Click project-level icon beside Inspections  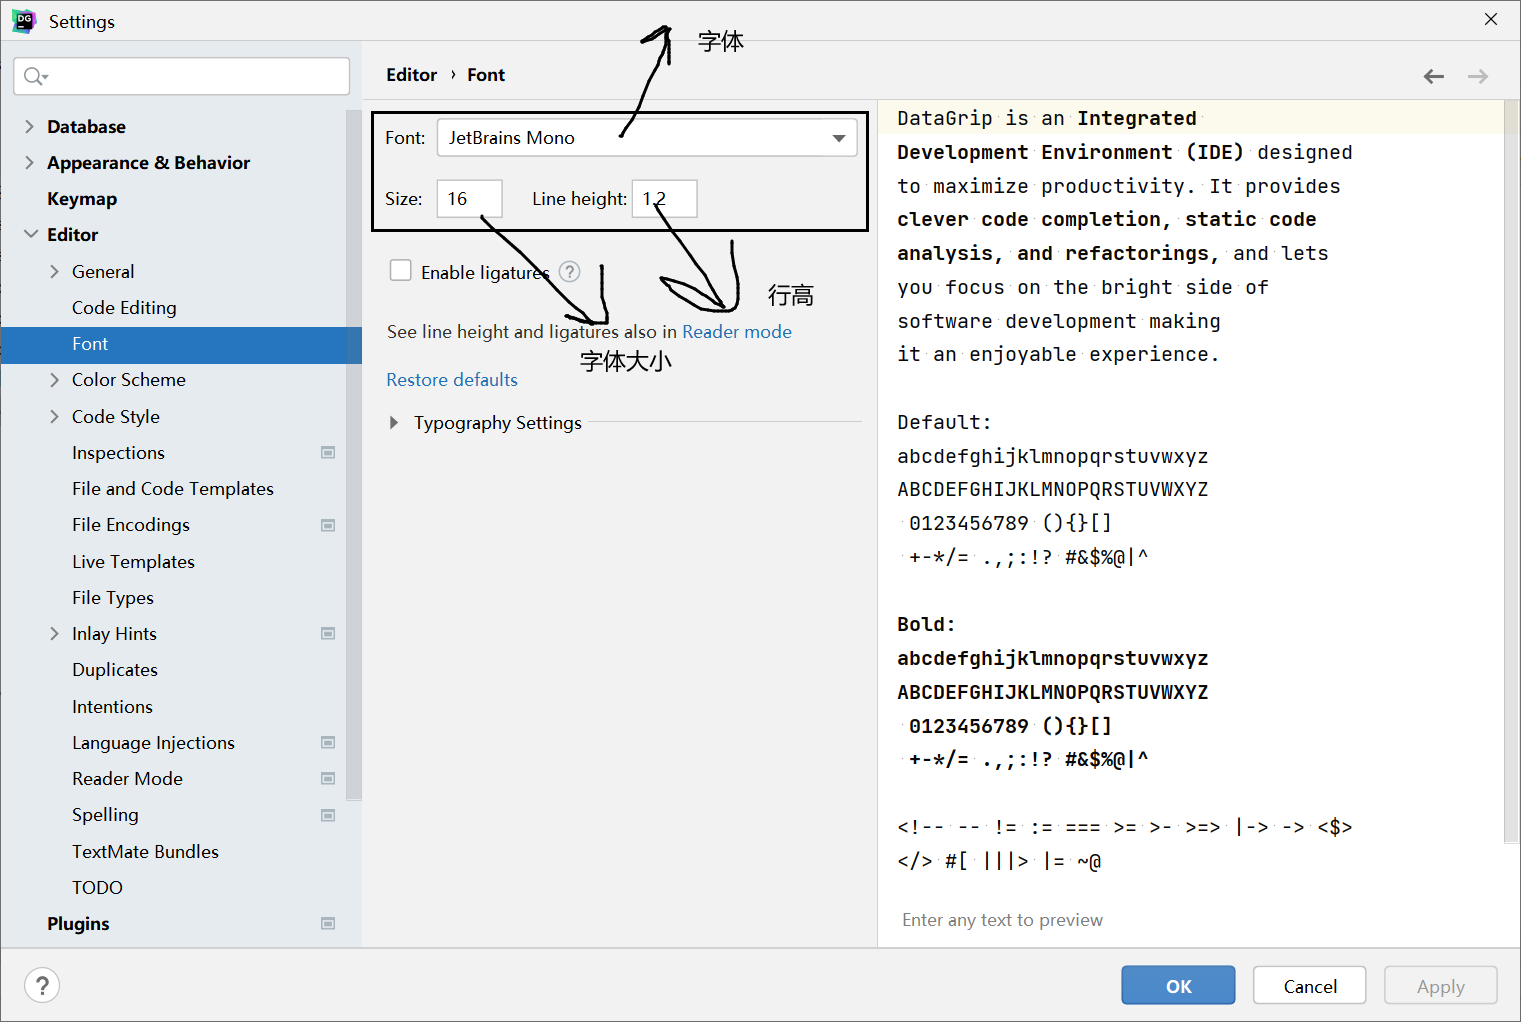coord(328,453)
